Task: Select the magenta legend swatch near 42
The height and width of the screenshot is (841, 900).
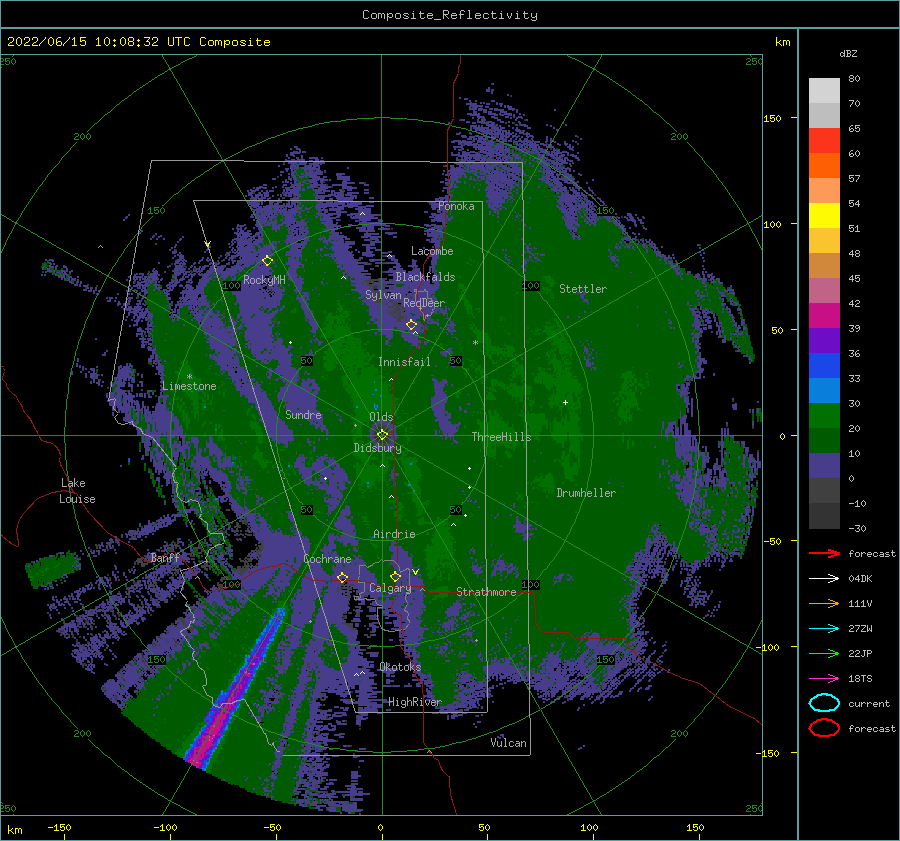Action: pos(824,315)
